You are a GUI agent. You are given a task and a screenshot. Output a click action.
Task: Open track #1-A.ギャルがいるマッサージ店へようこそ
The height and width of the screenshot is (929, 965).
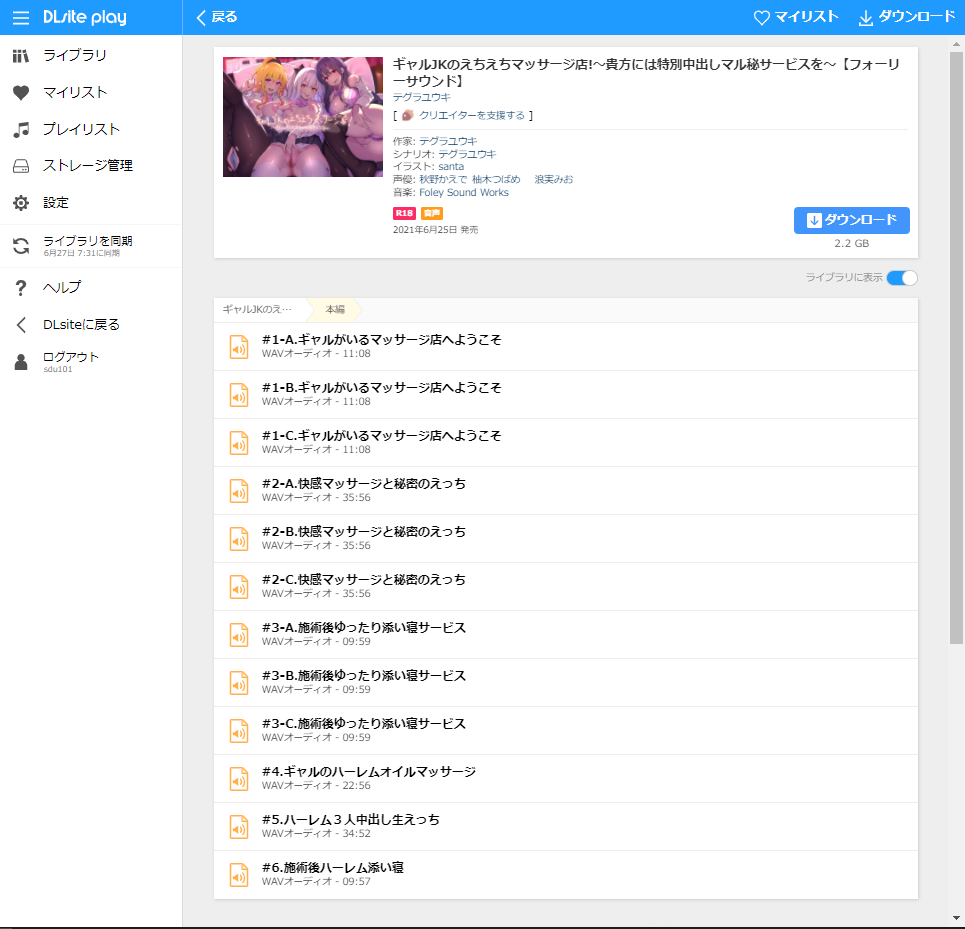click(x=566, y=346)
